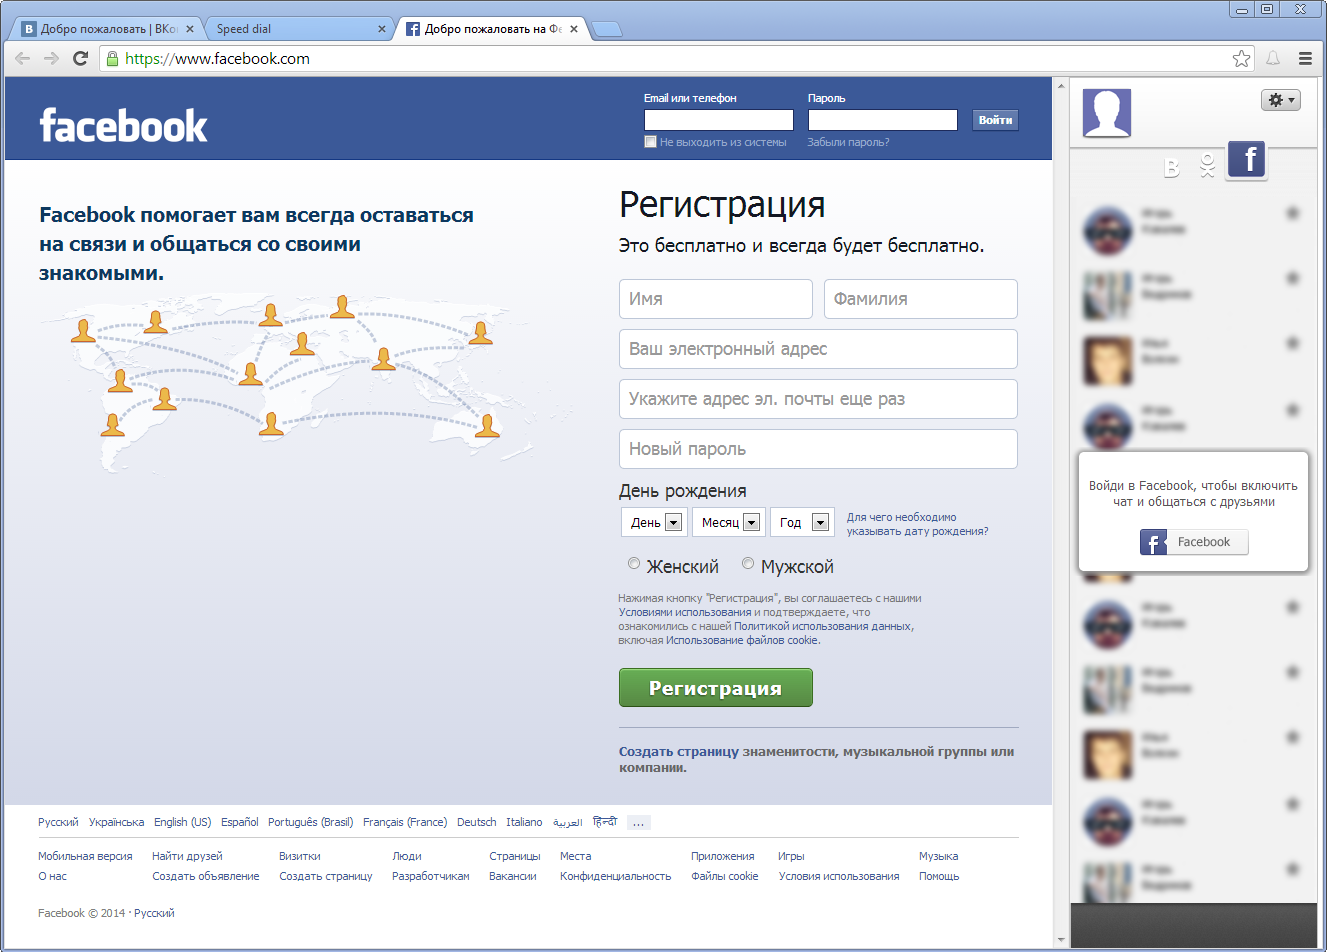
Task: Close the Facebook browser tab
Action: point(574,29)
